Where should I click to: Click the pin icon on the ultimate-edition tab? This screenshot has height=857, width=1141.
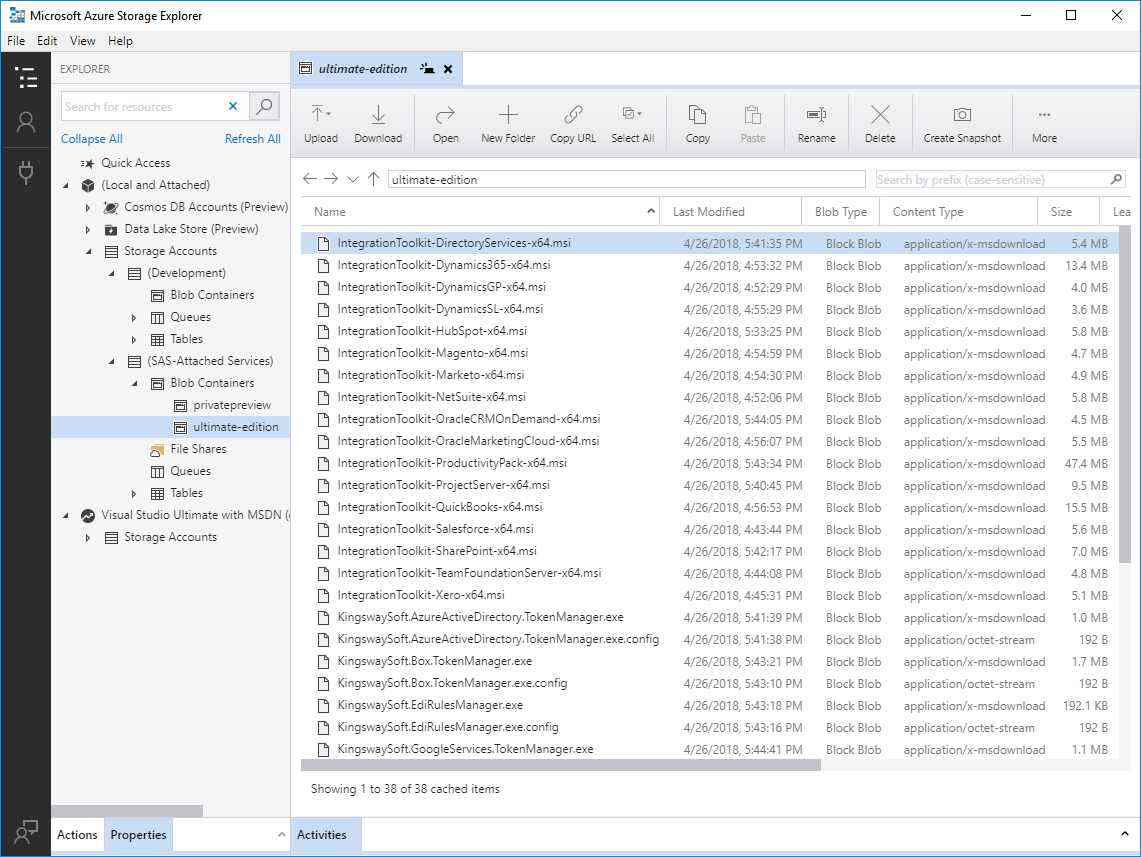click(x=427, y=69)
